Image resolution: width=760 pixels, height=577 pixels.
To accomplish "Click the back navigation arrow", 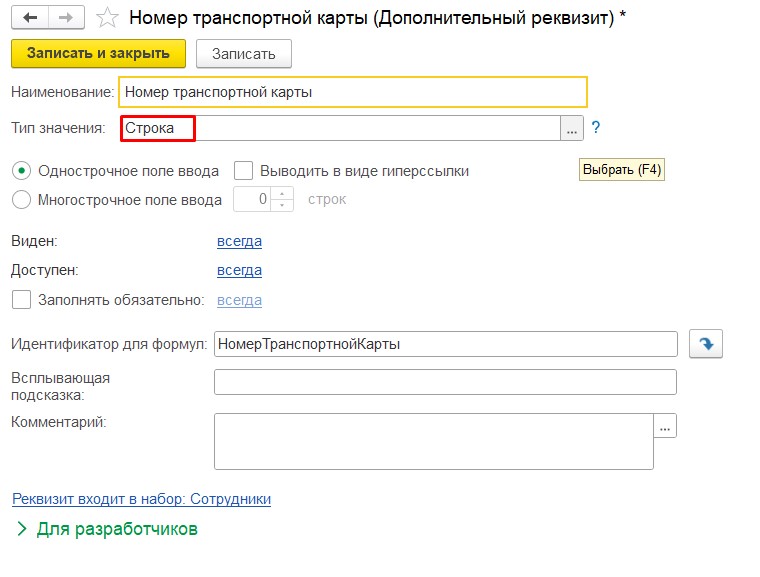I will 31,18.
